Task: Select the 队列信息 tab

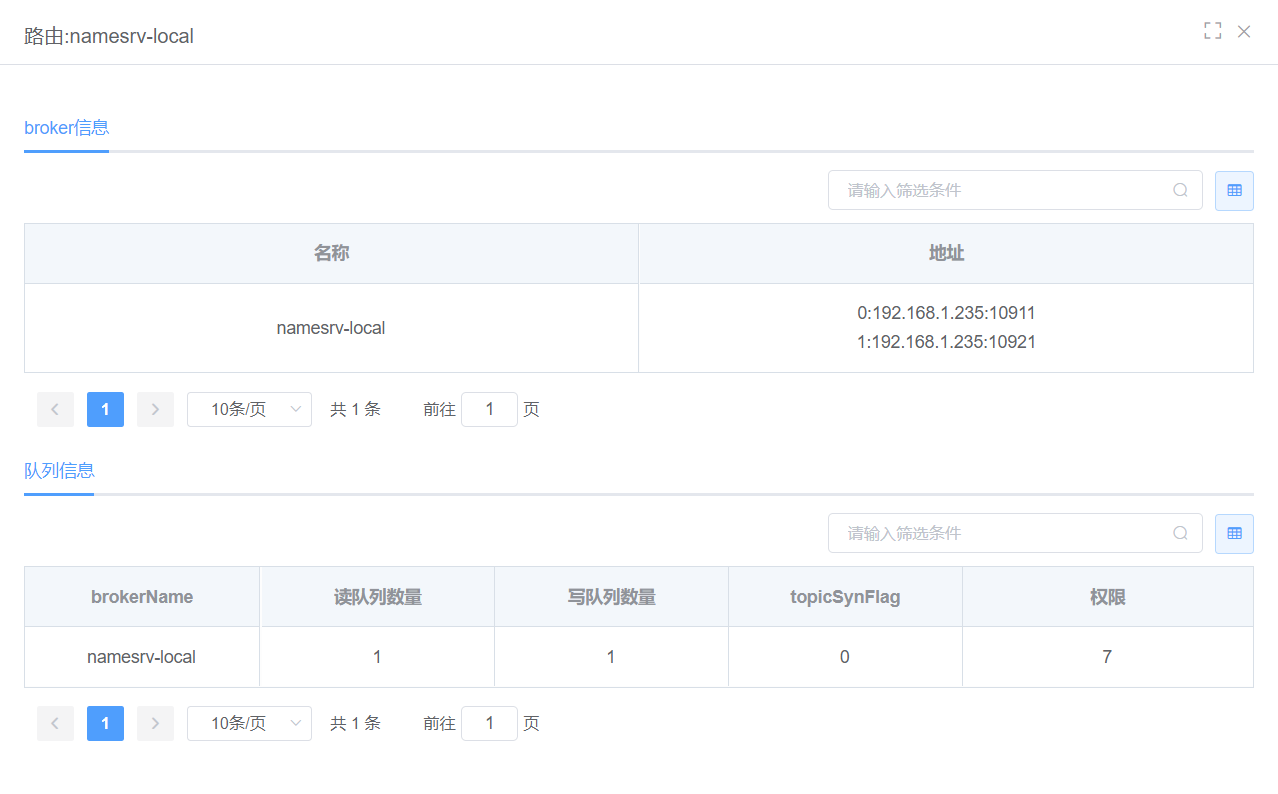Action: [x=59, y=471]
